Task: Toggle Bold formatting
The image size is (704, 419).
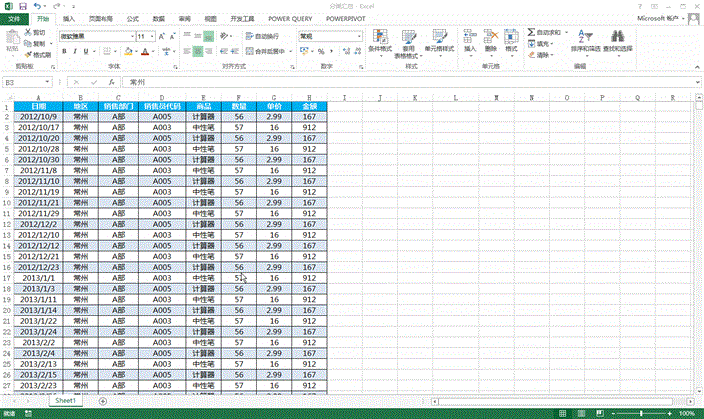Action: [65, 50]
